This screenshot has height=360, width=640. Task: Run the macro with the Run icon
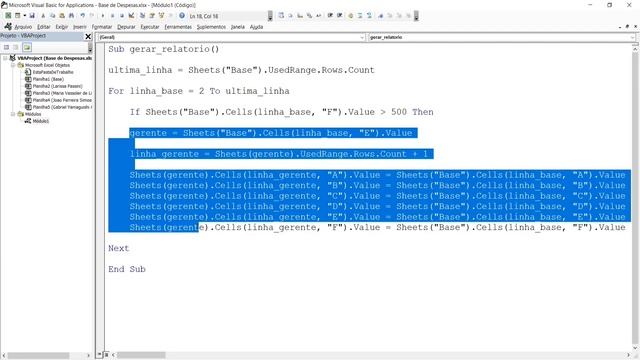pyautogui.click(x=103, y=16)
